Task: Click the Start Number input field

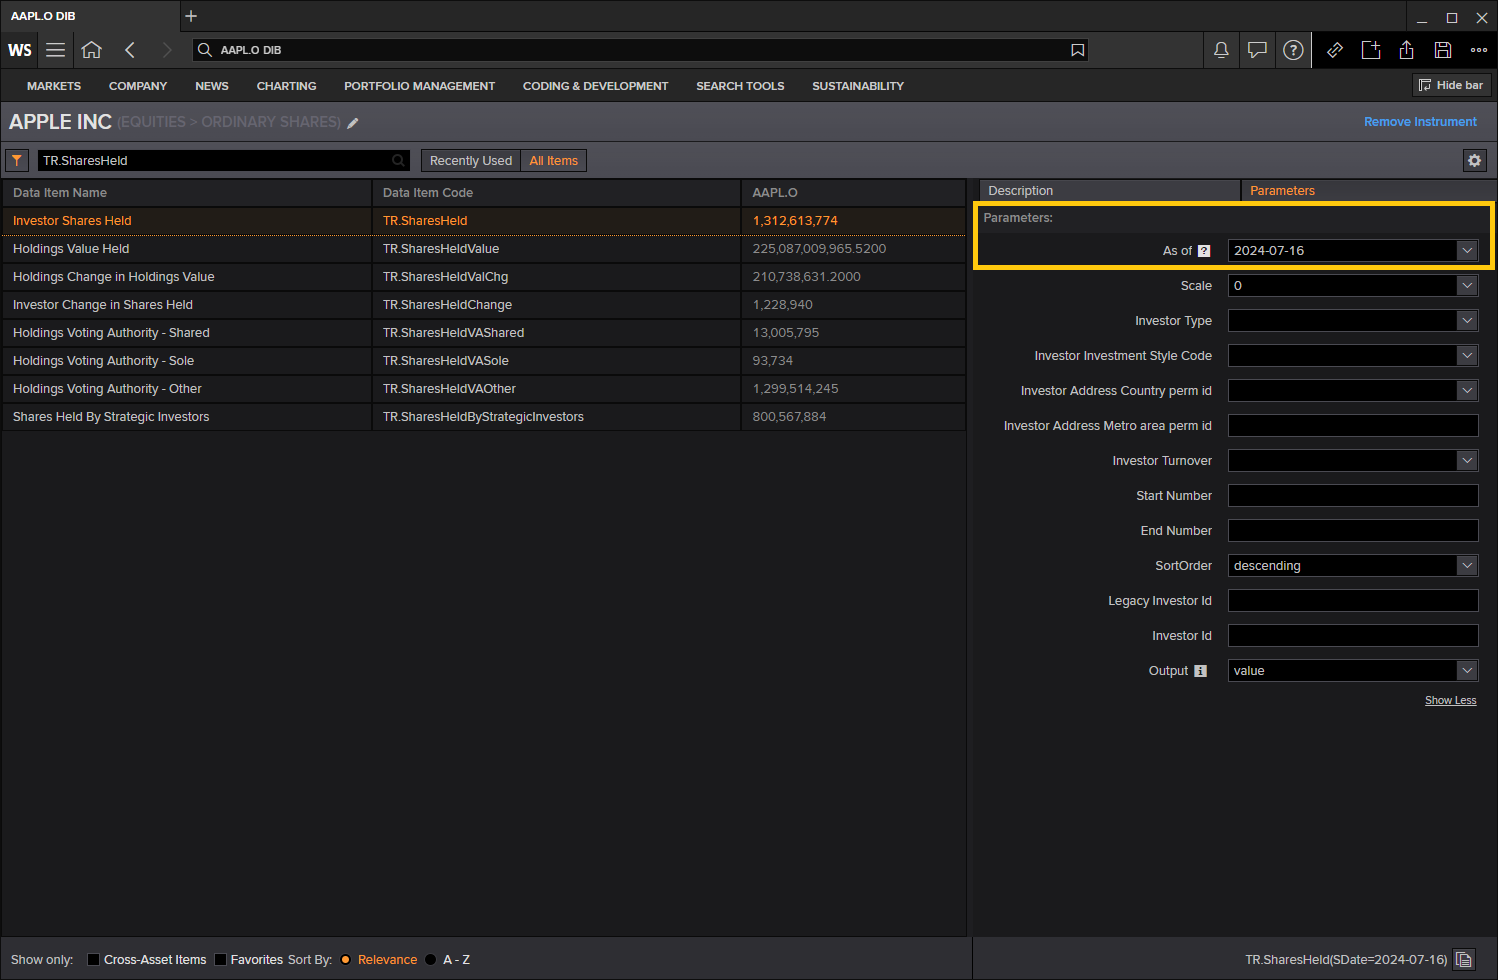Action: [1353, 496]
